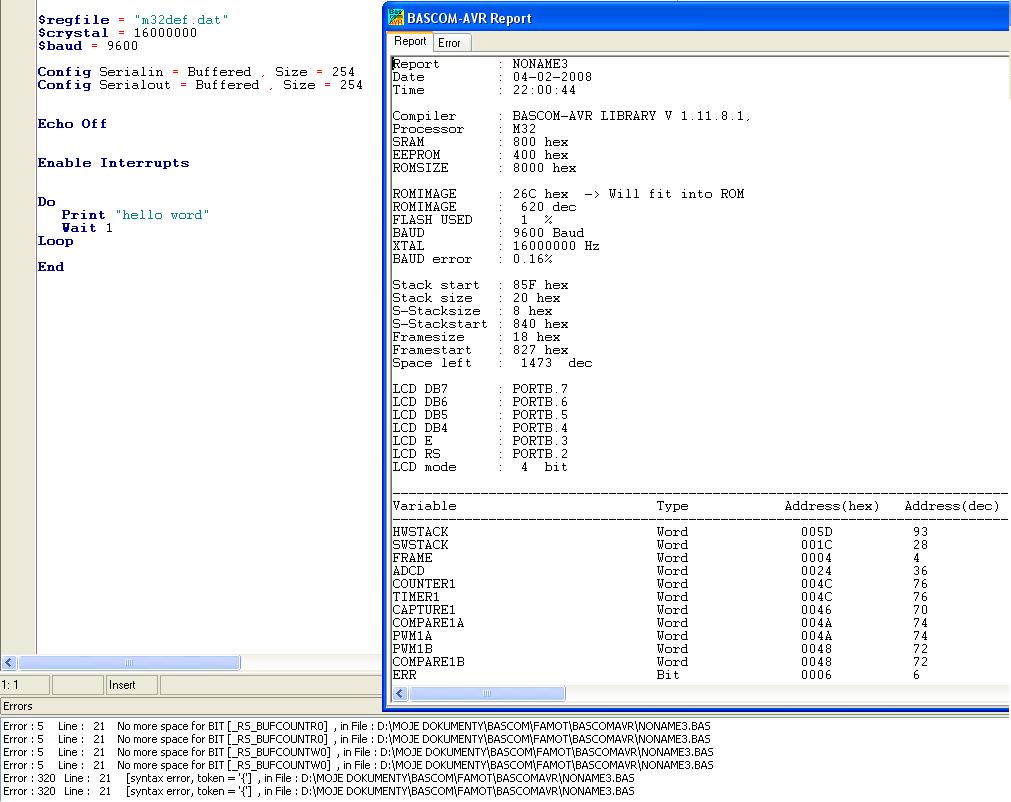Click the code editor horizontal scrollbar thumb
Screen dimensions: 1011x802
click(x=129, y=663)
